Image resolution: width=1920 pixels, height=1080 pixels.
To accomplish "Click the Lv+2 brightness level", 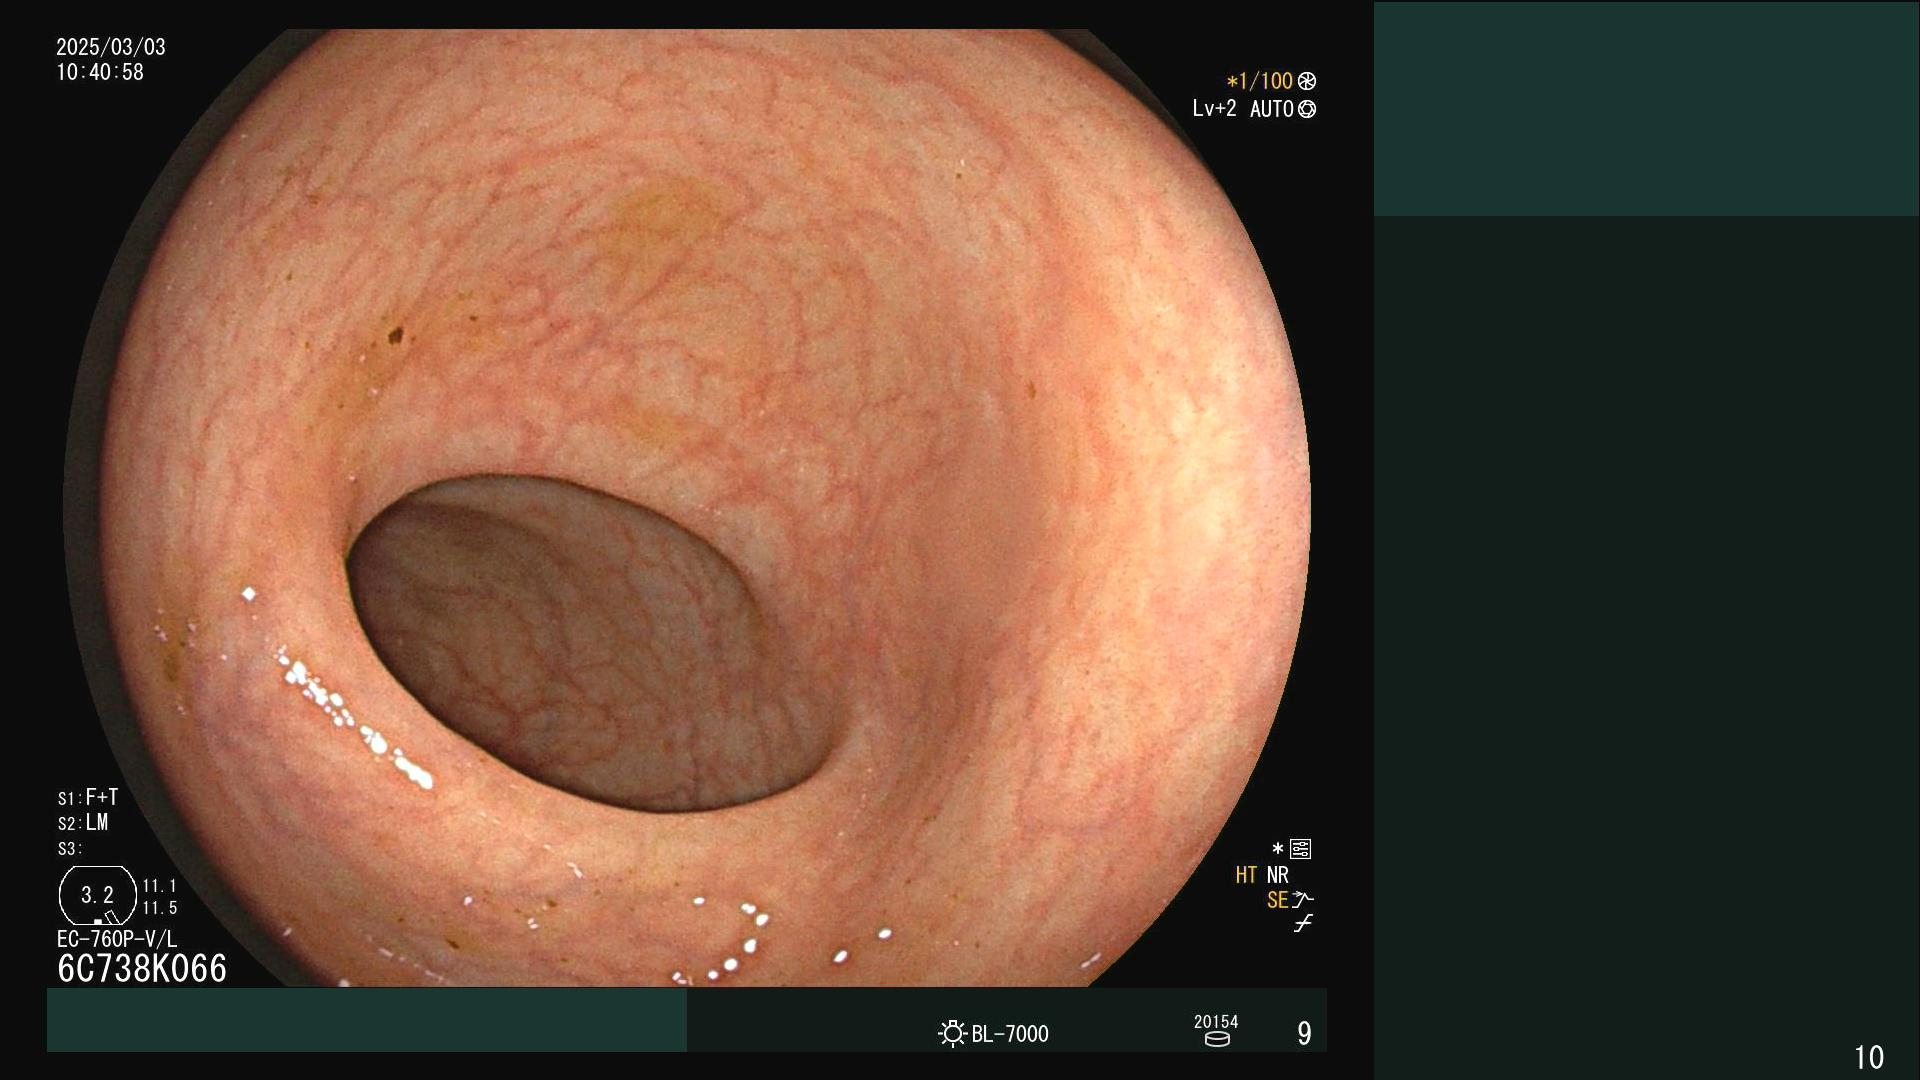I will coord(1214,108).
